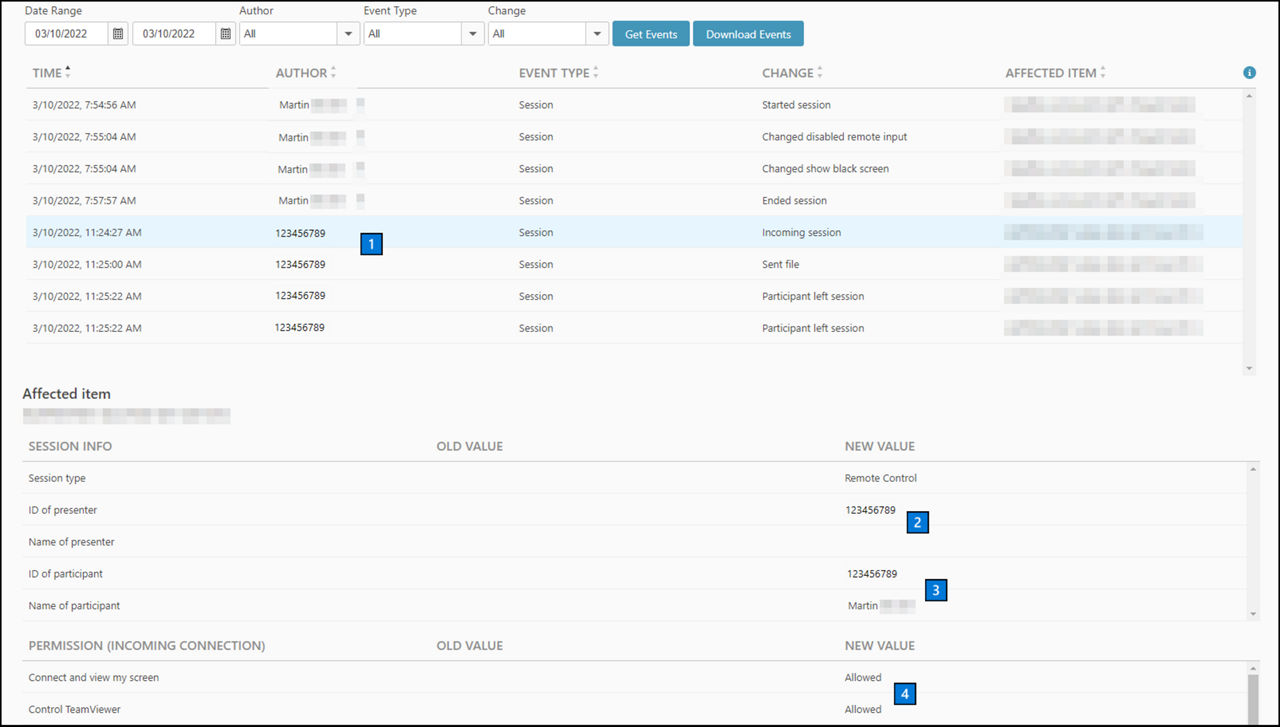Expand the Event Type filter dropdown
Screen dimensions: 1280x727
coord(473,34)
